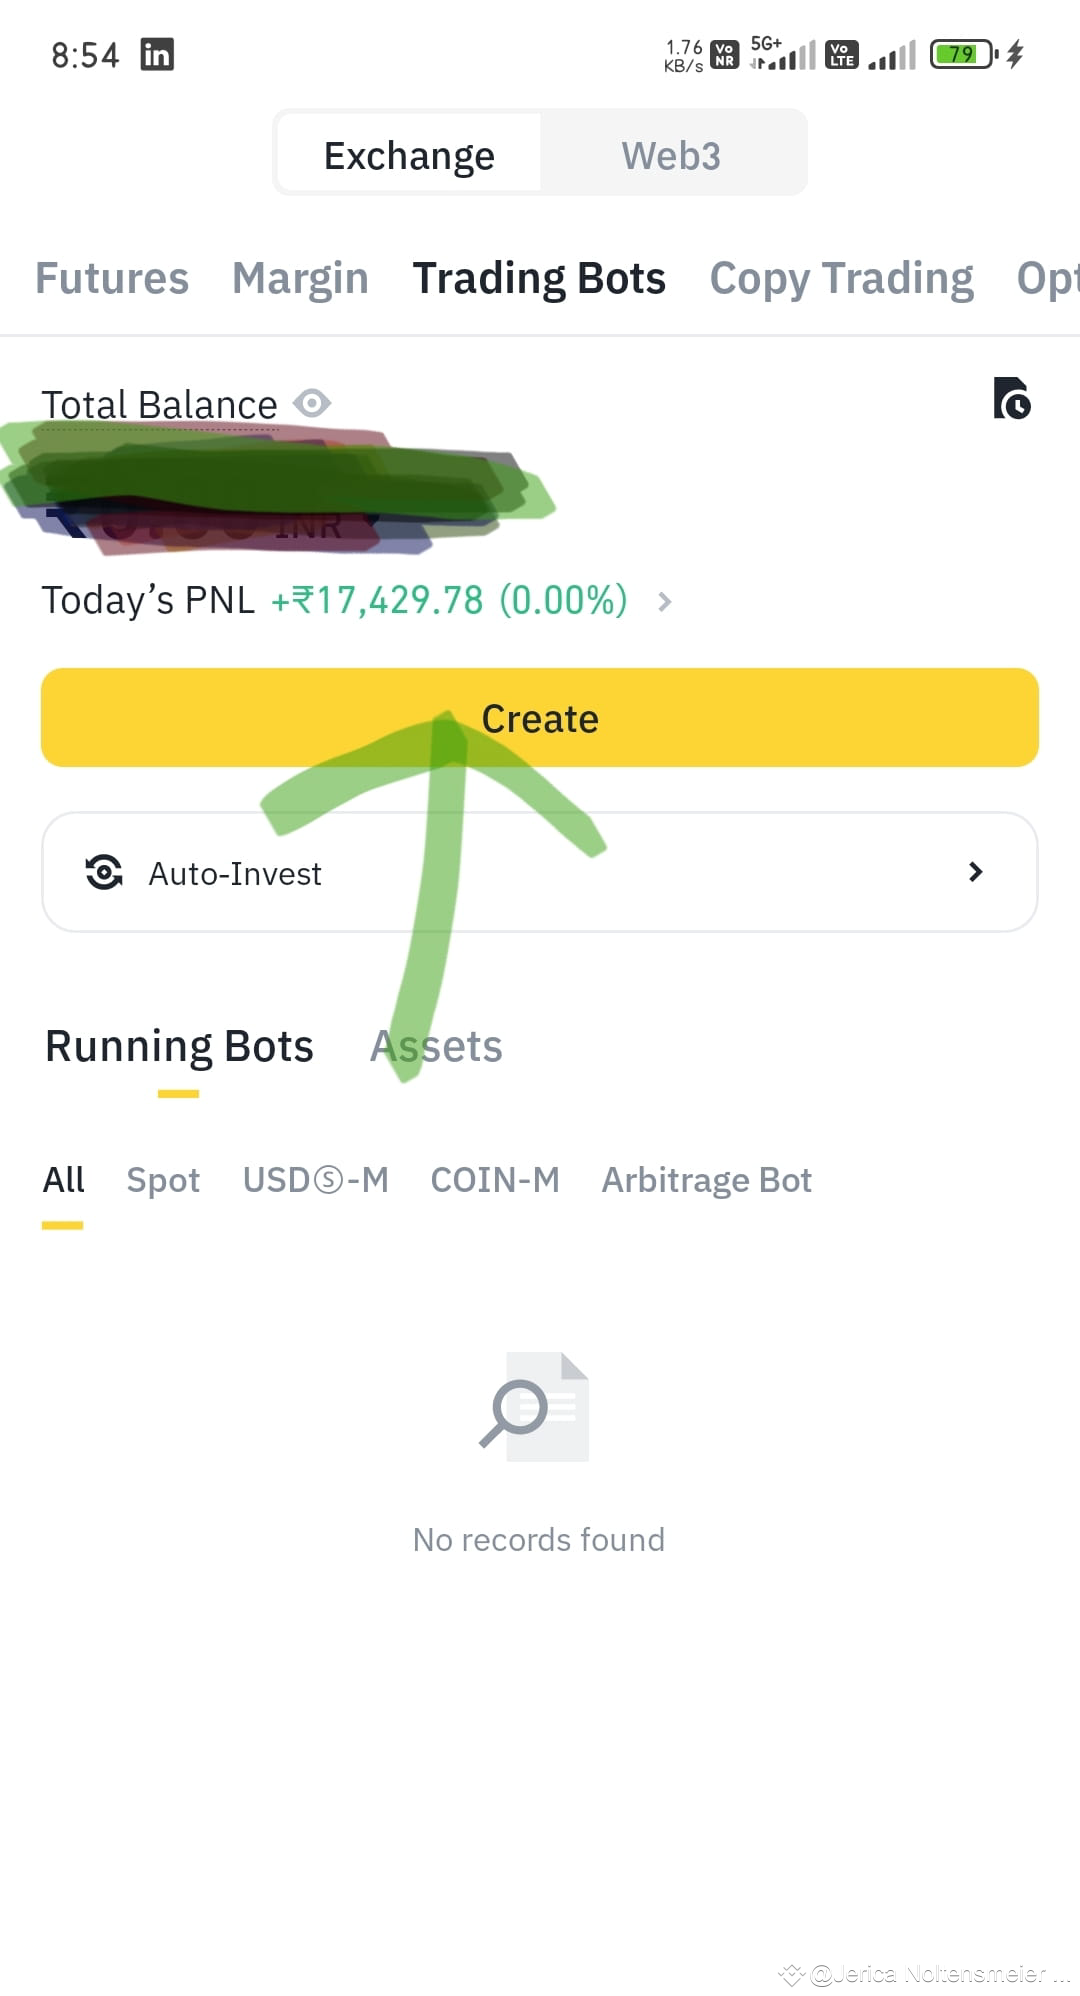Open Auto-Invest using the right arrow
This screenshot has width=1080, height=1996.
coord(975,871)
